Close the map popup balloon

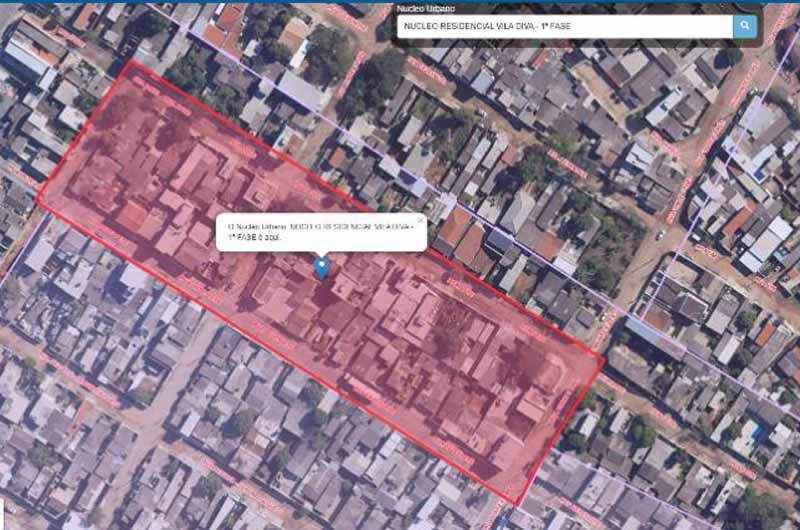[420, 221]
